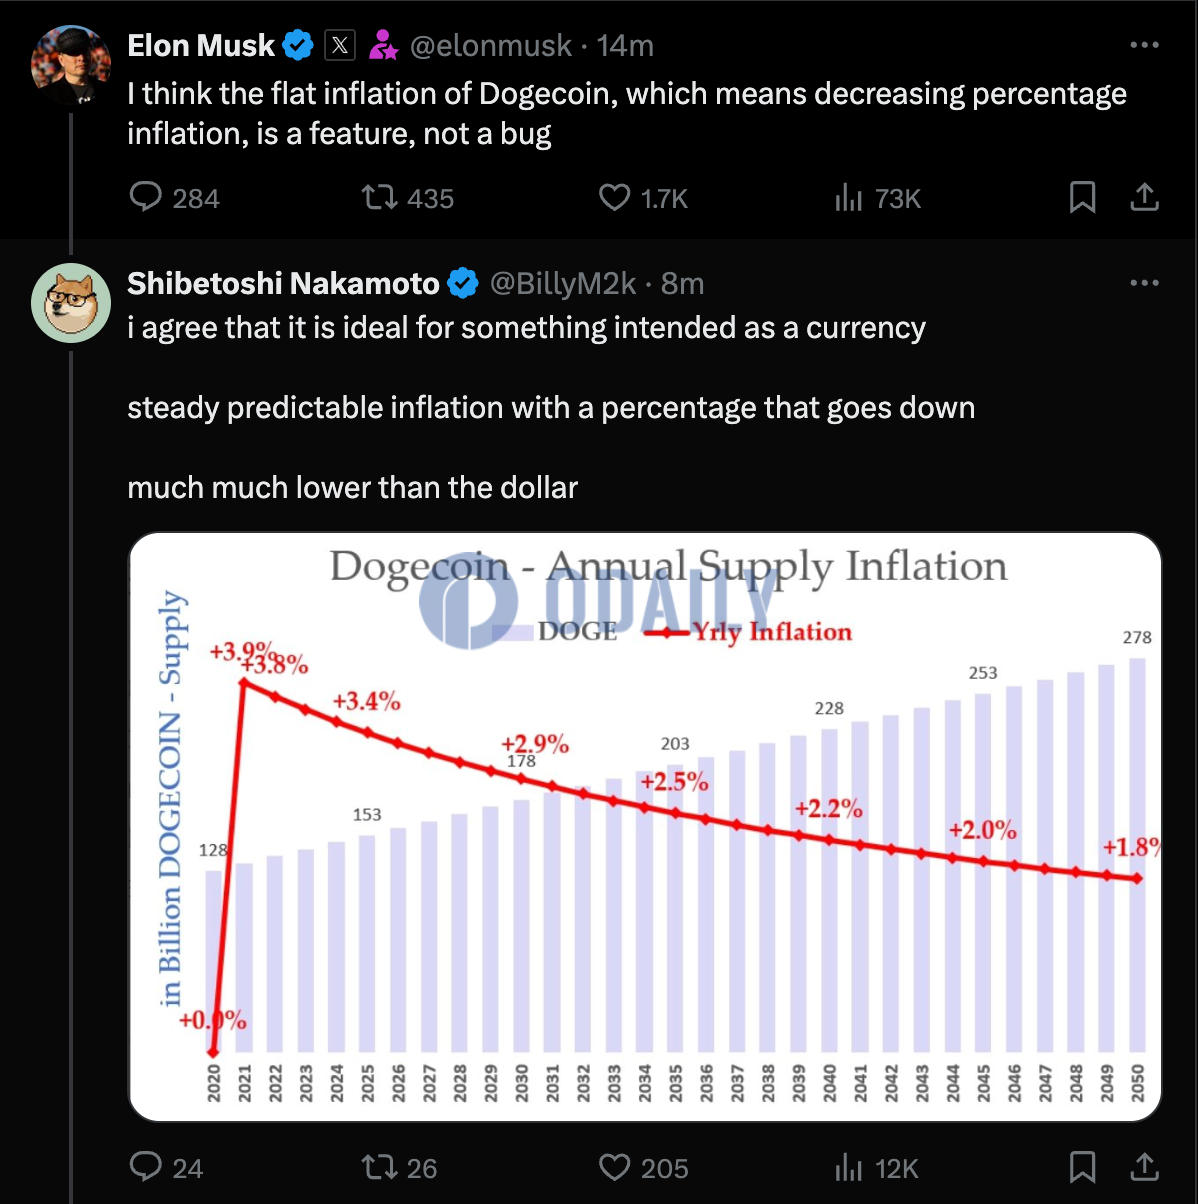Viewport: 1198px width, 1204px height.
Task: Open Elon Musk's profile picture
Action: pyautogui.click(x=70, y=65)
